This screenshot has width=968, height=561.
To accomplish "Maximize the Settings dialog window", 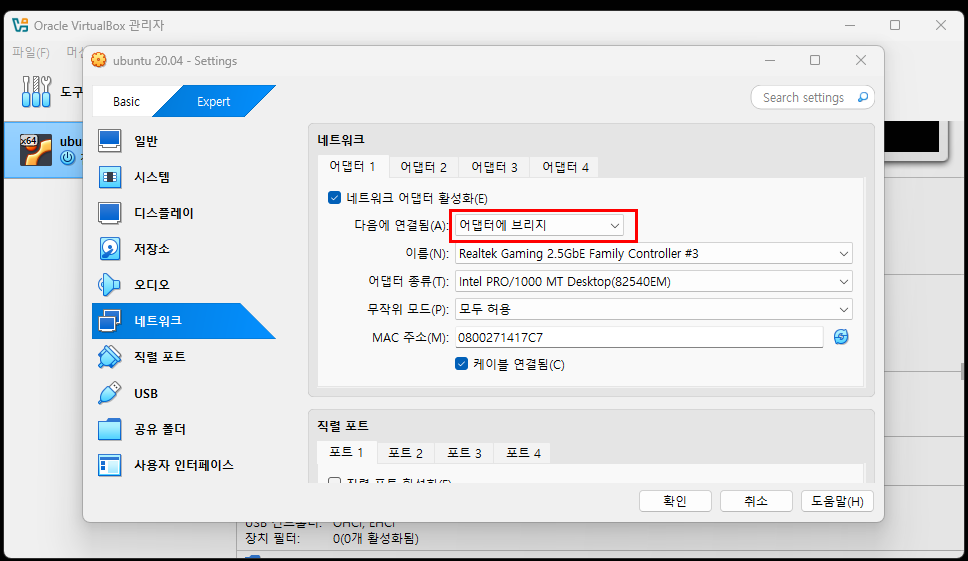I will tap(815, 60).
